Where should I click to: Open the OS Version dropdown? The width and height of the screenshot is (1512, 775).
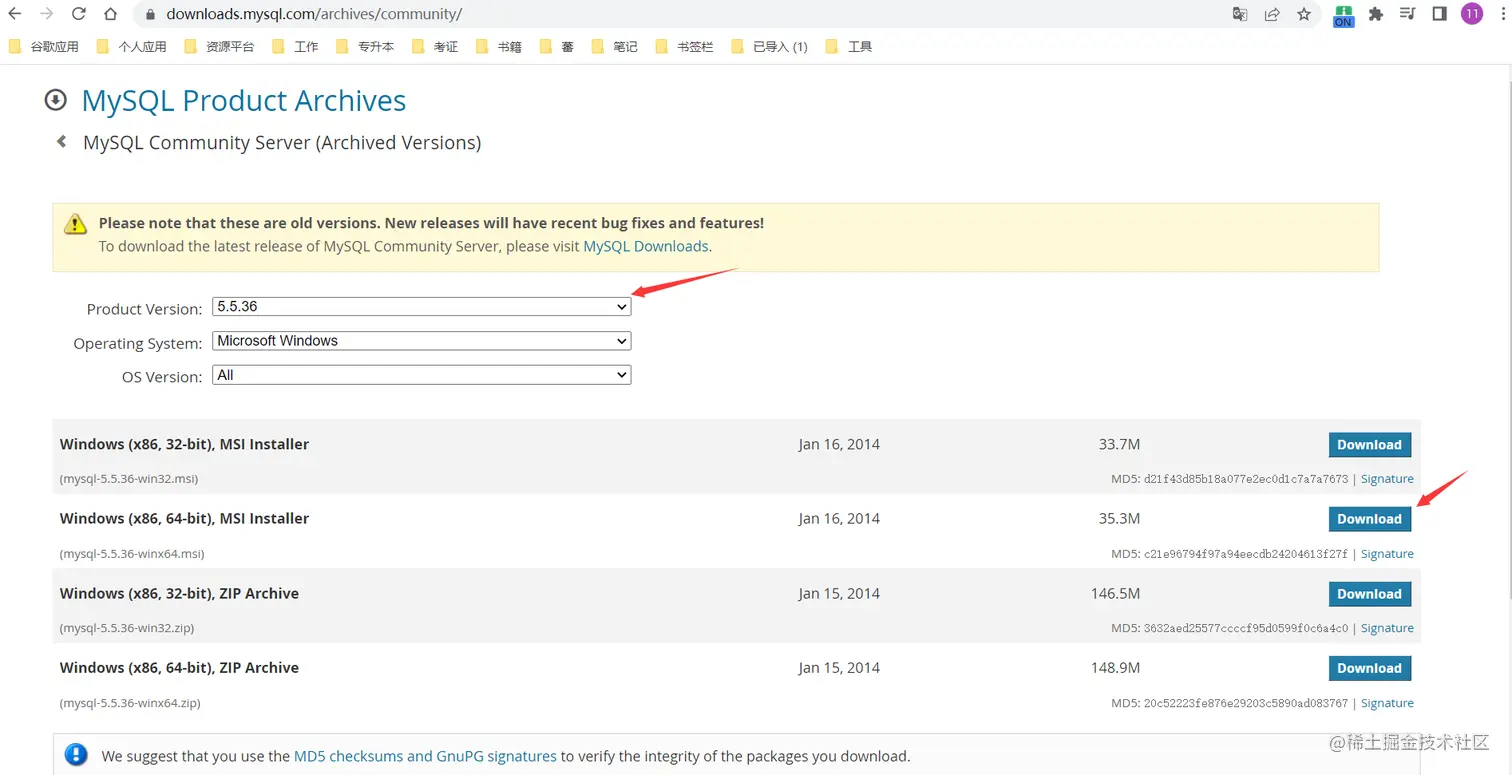[x=421, y=375]
